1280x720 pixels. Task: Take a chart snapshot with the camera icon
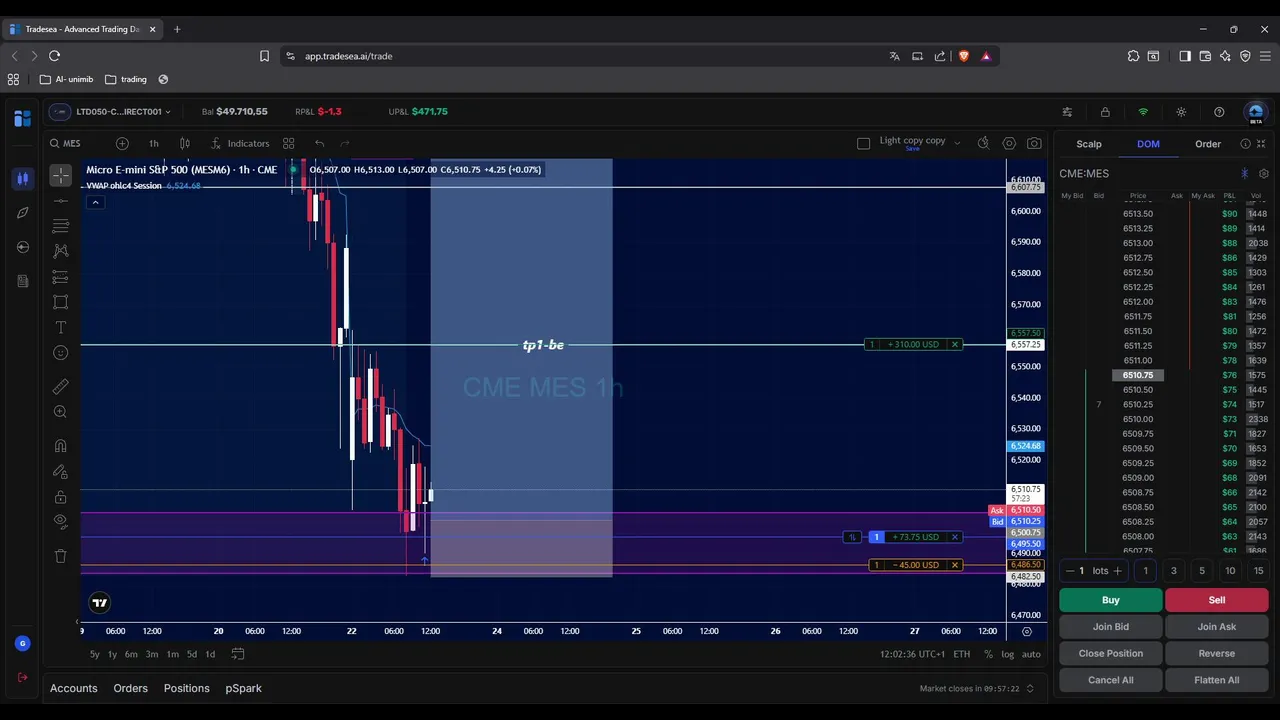tap(1034, 144)
